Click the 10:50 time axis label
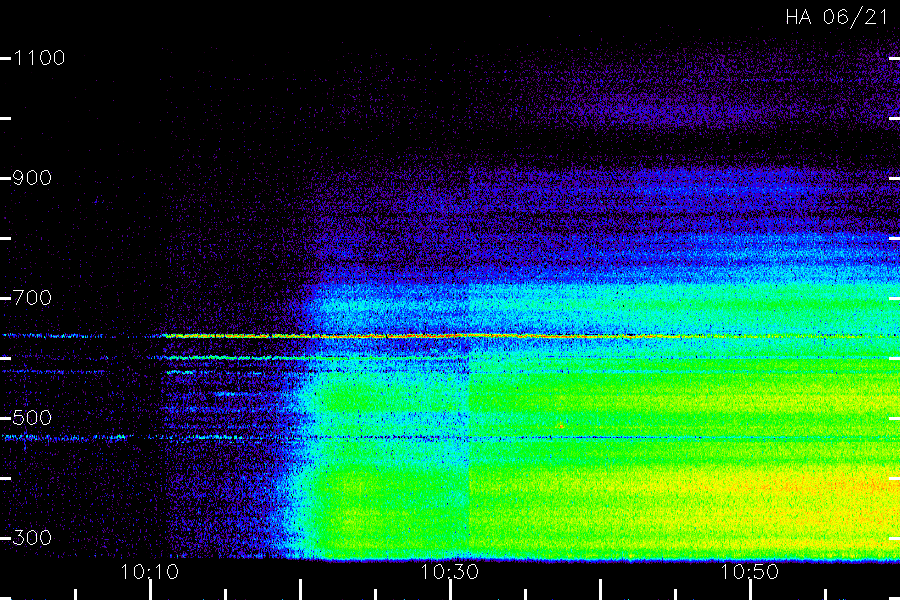Image resolution: width=900 pixels, height=600 pixels. (x=750, y=572)
